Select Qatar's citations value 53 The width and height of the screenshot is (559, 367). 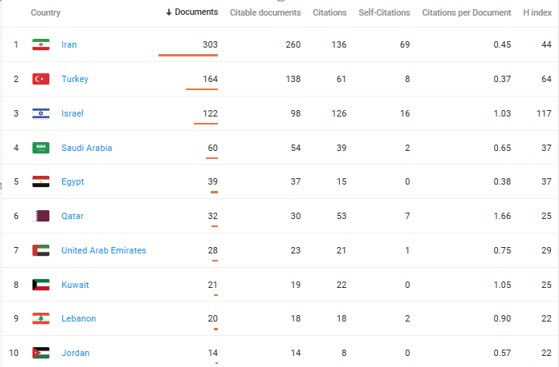click(x=341, y=216)
